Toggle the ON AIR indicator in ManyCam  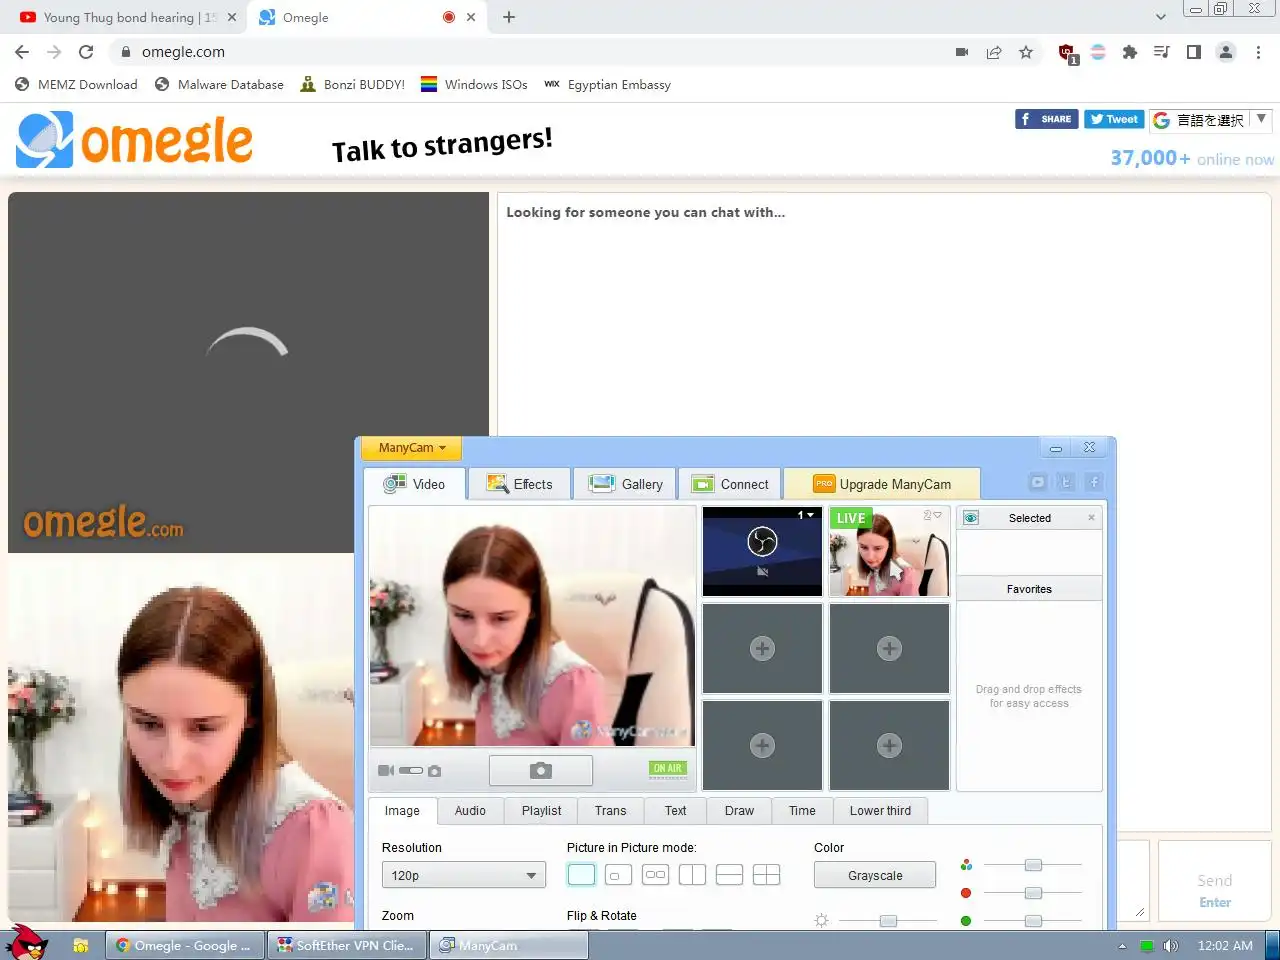click(667, 769)
